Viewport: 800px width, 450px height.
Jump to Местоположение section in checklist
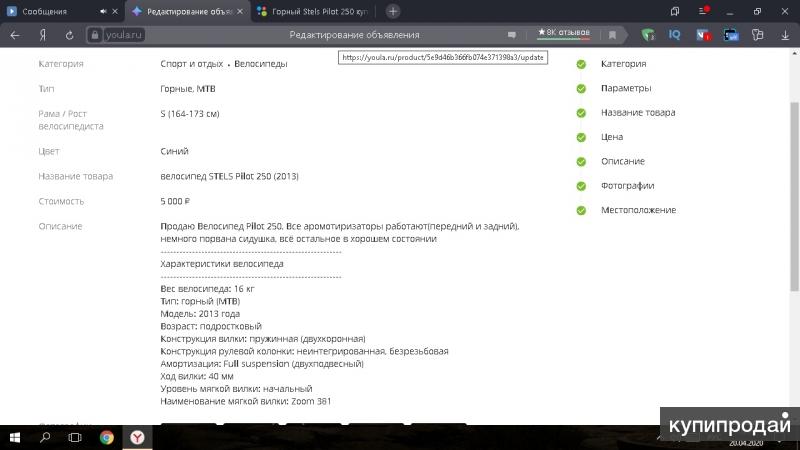(x=638, y=210)
